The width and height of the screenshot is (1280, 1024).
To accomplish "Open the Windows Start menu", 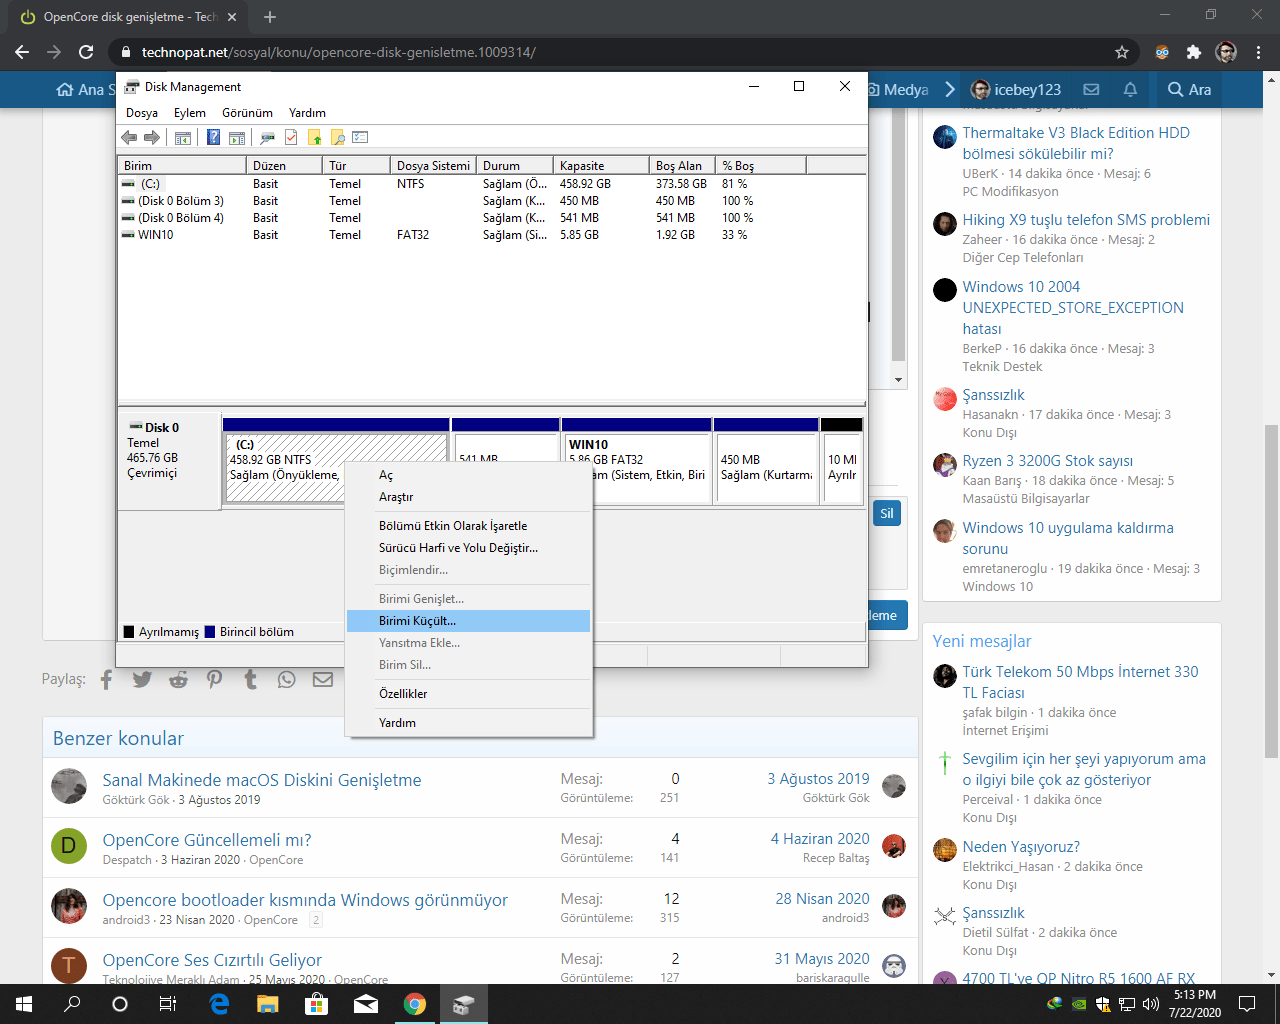I will click(24, 1004).
